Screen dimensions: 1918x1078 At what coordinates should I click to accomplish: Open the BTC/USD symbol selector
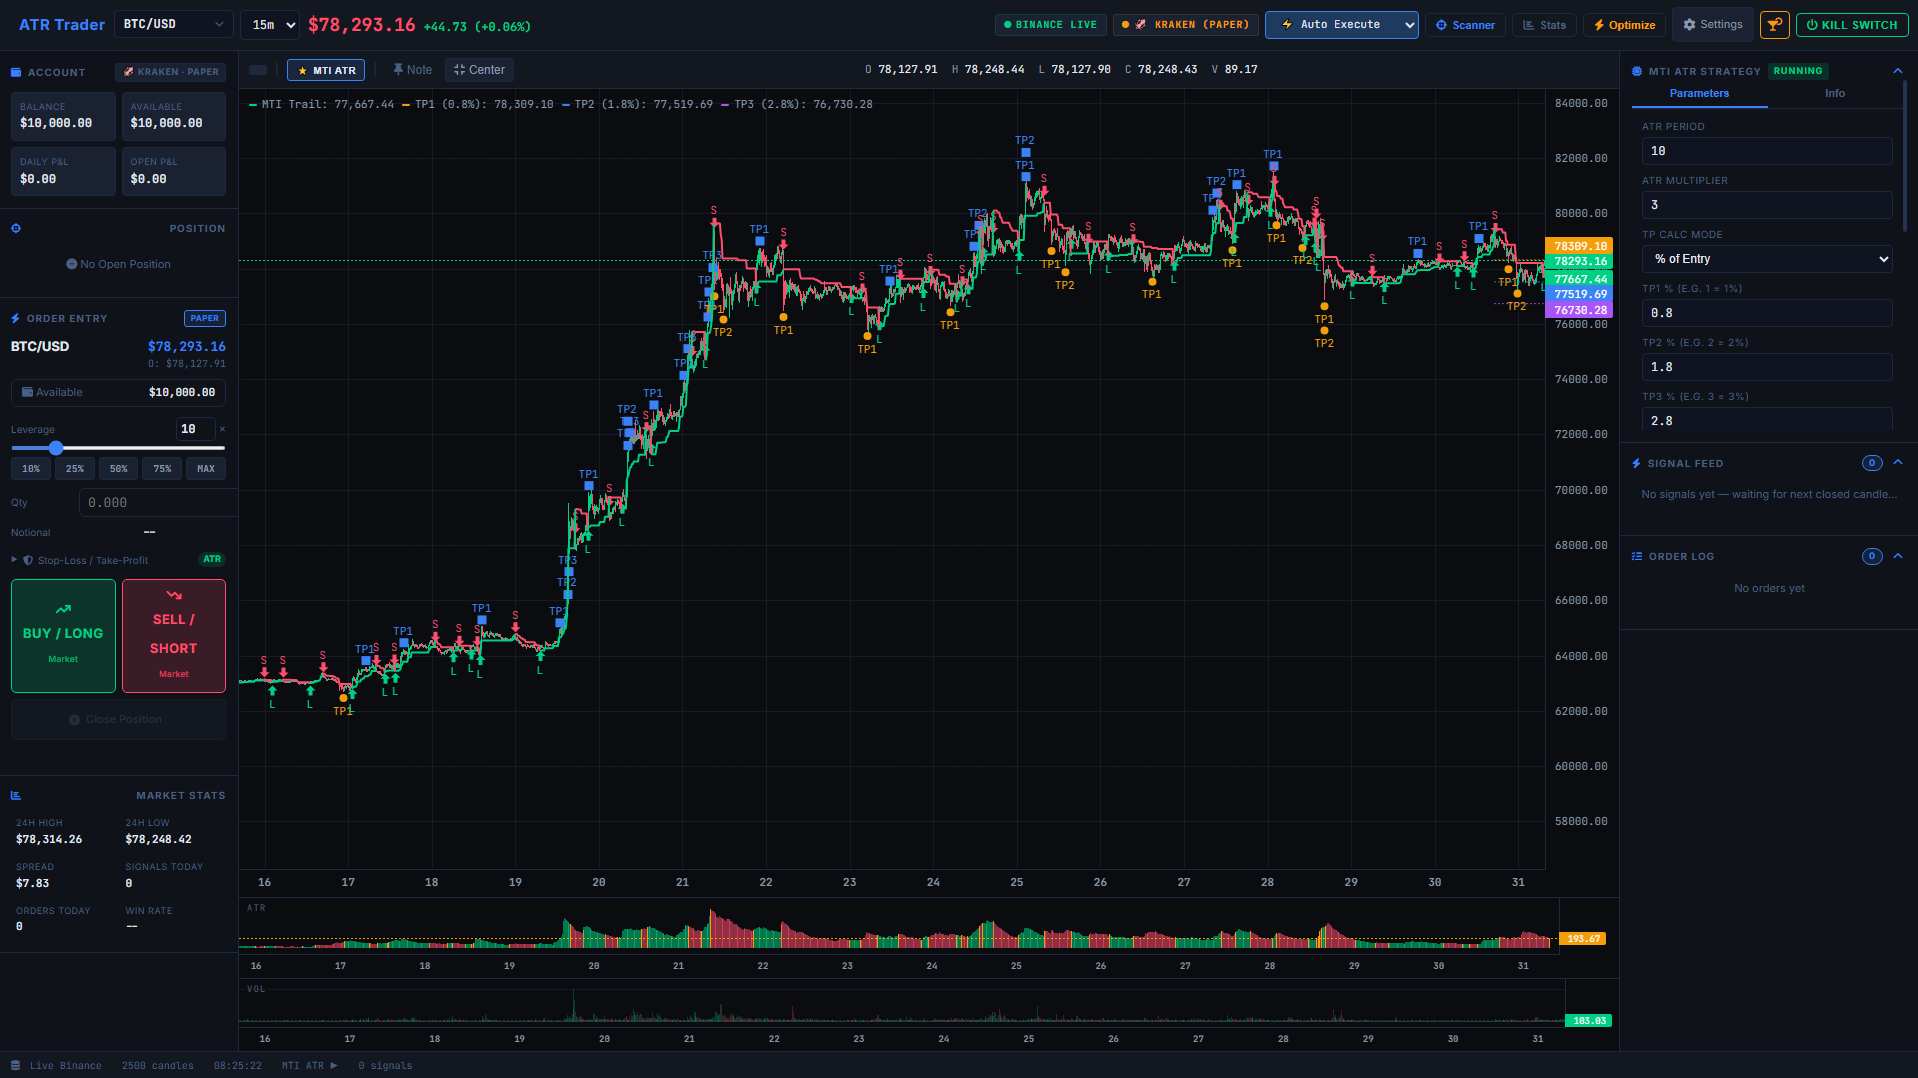click(x=174, y=24)
